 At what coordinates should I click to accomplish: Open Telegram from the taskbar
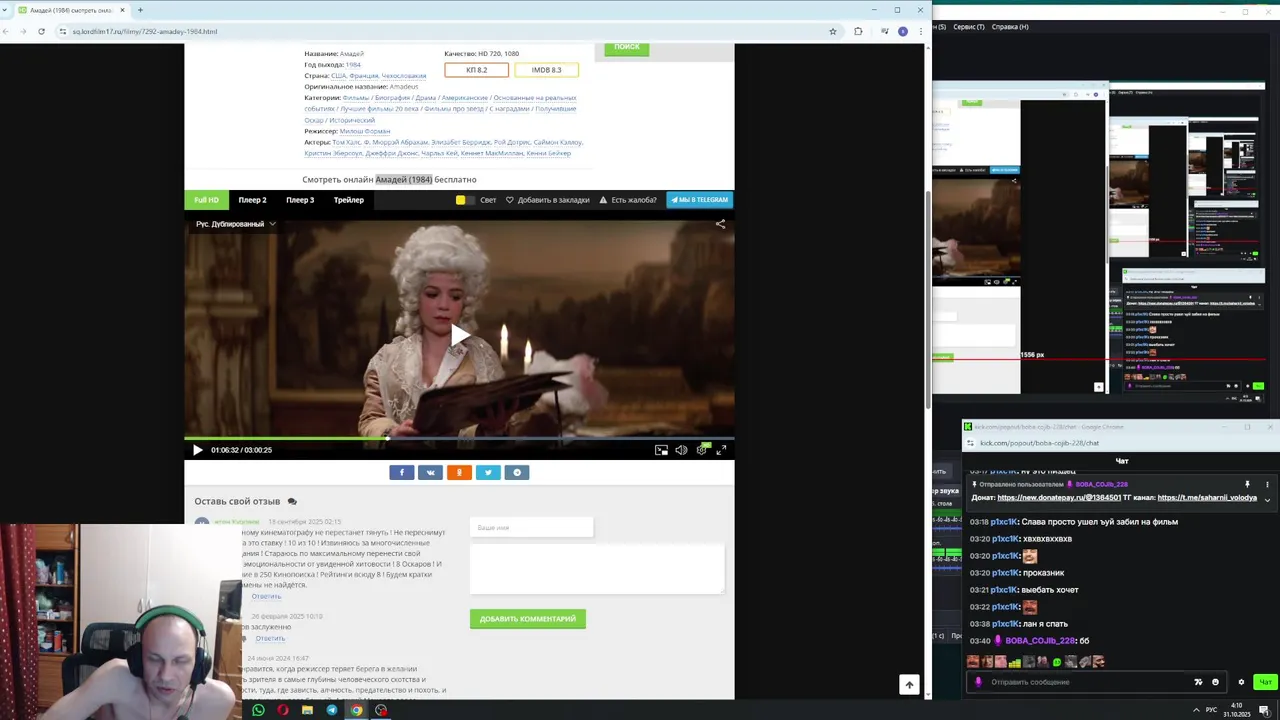click(332, 710)
